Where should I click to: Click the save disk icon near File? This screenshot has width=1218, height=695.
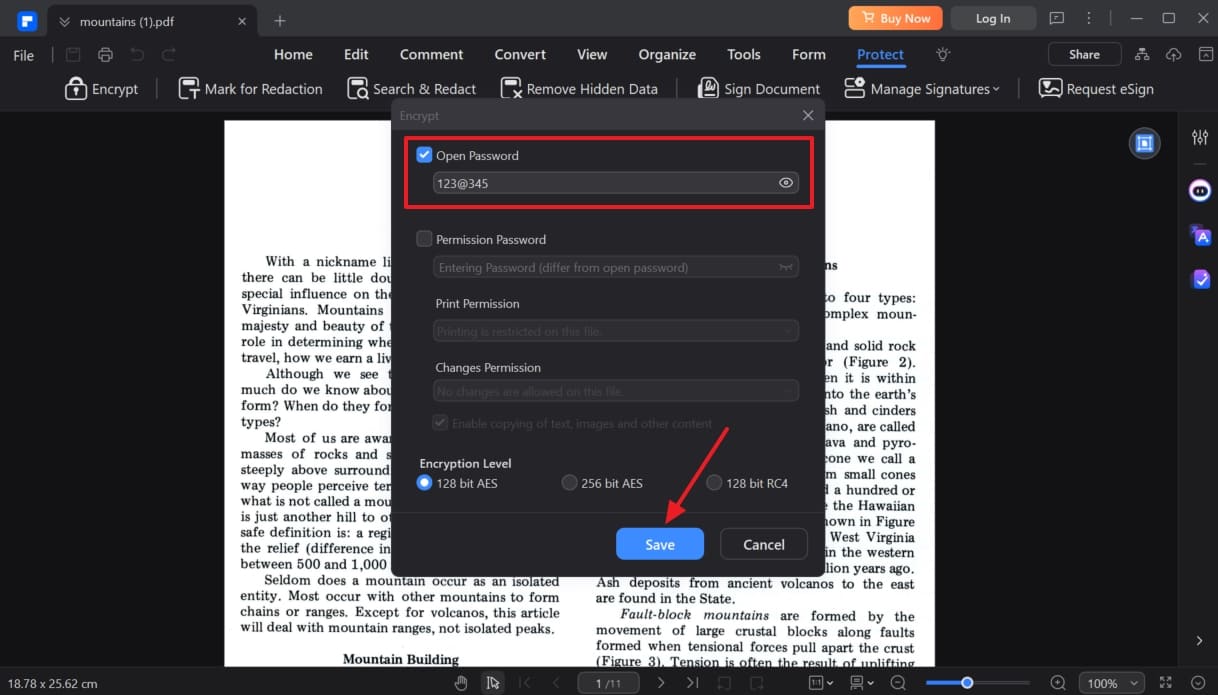click(73, 55)
